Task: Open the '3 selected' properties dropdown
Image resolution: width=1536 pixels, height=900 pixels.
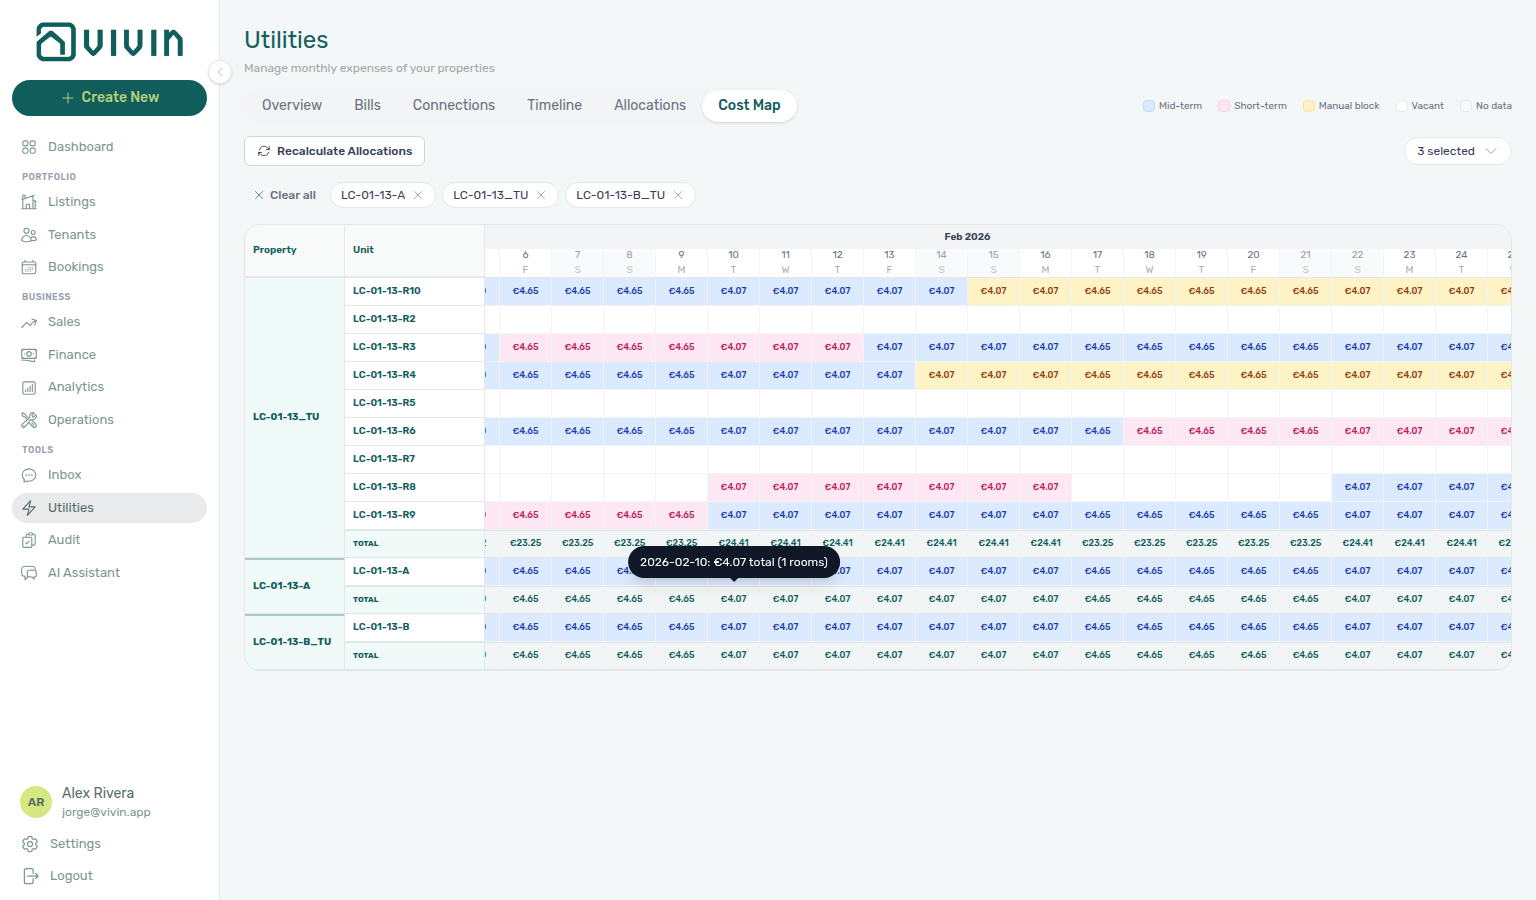Action: [x=1457, y=151]
